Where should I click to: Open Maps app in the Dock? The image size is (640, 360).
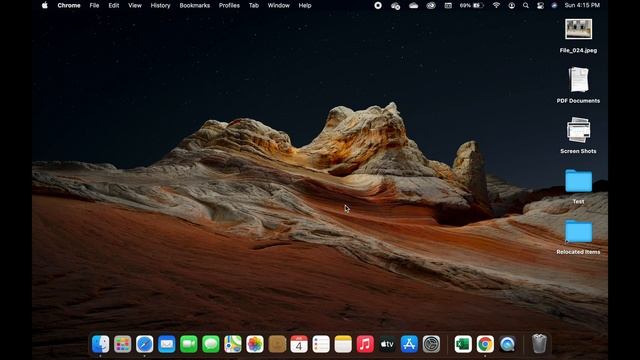click(233, 344)
